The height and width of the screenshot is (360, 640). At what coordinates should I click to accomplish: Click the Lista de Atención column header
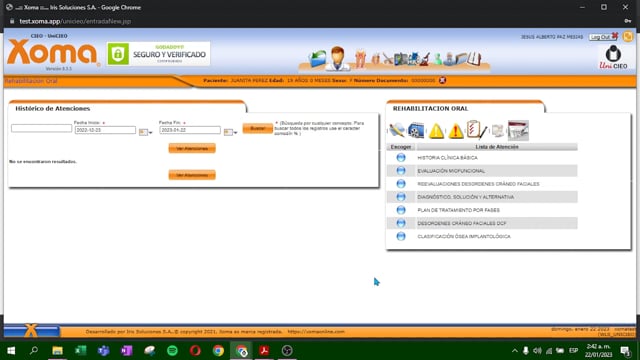(x=497, y=147)
